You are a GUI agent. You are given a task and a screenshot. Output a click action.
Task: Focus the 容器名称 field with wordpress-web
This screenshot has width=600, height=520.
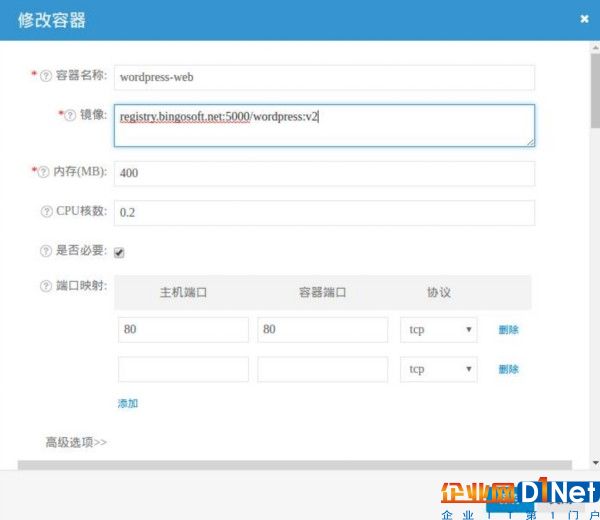coord(324,78)
